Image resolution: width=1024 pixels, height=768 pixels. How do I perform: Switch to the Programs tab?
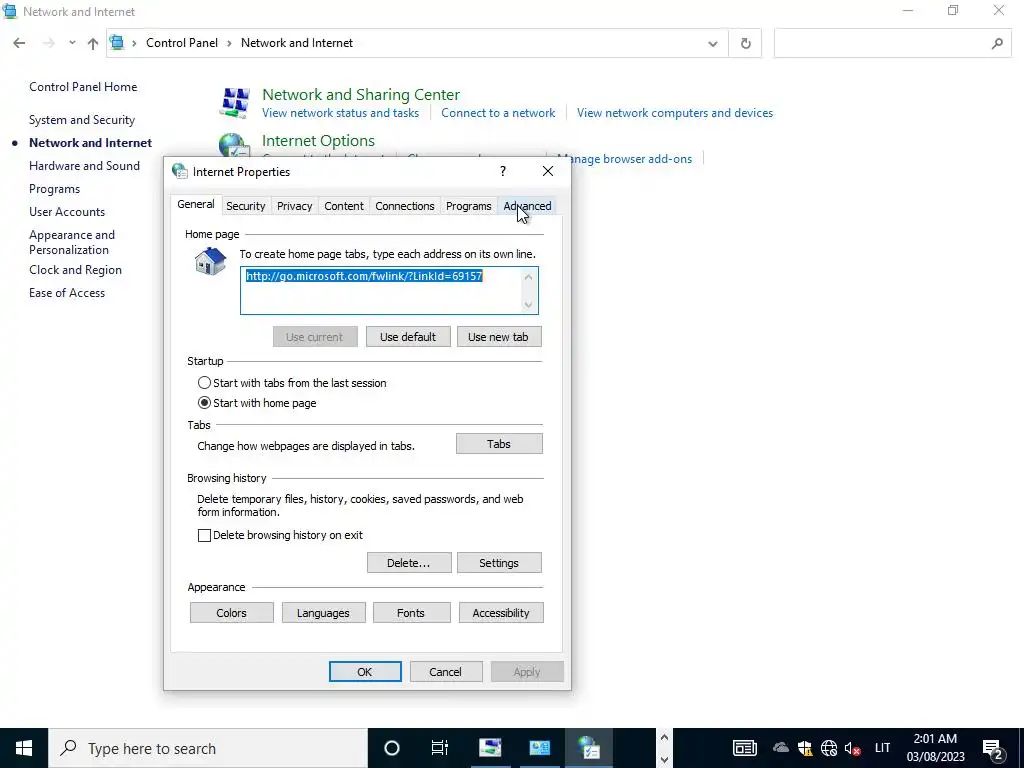(x=468, y=206)
